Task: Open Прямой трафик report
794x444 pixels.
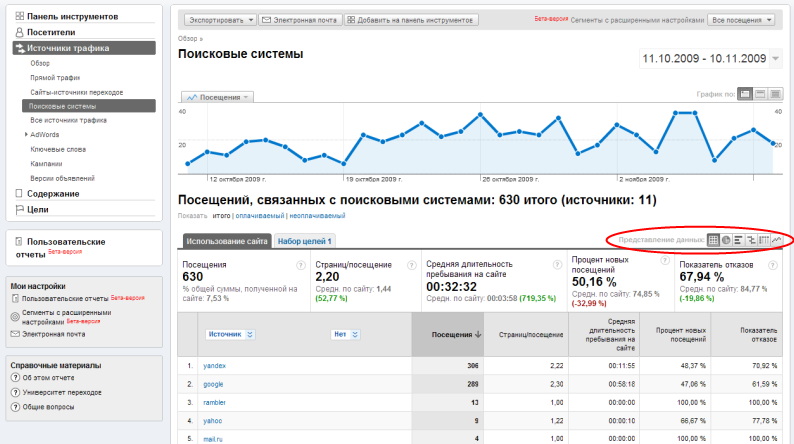Action: point(55,78)
